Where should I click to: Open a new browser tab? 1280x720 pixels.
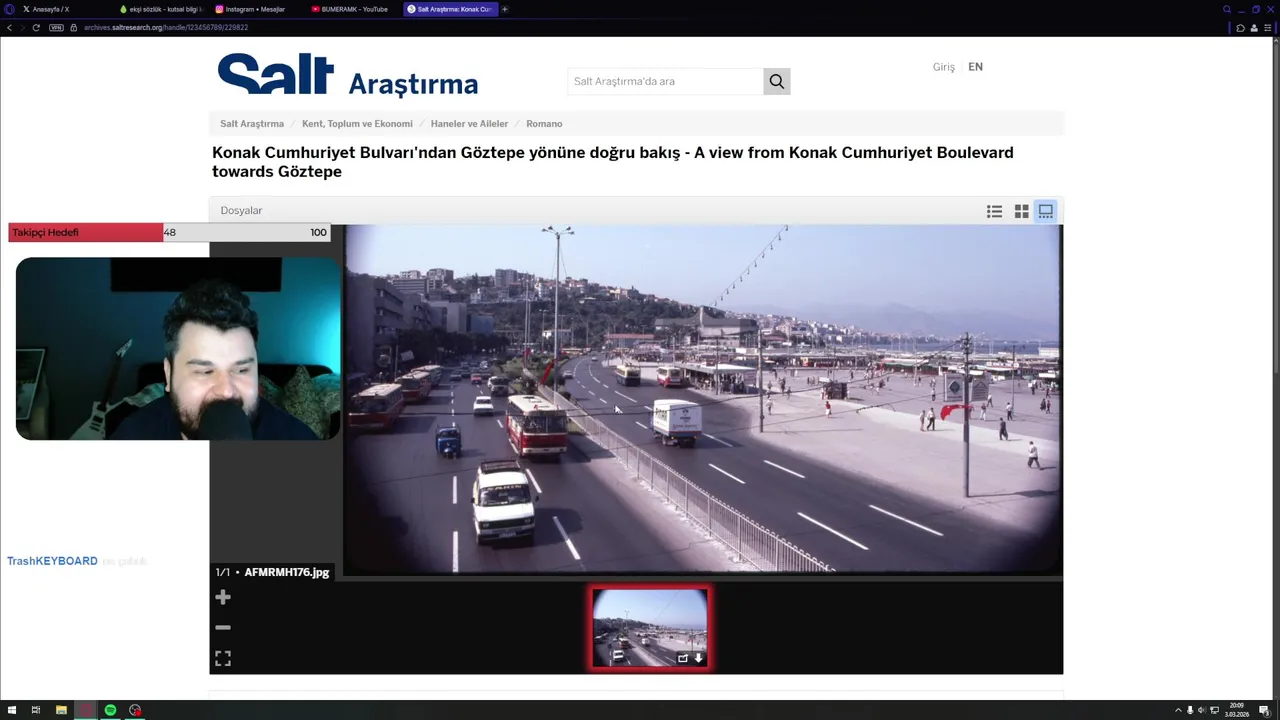504,9
